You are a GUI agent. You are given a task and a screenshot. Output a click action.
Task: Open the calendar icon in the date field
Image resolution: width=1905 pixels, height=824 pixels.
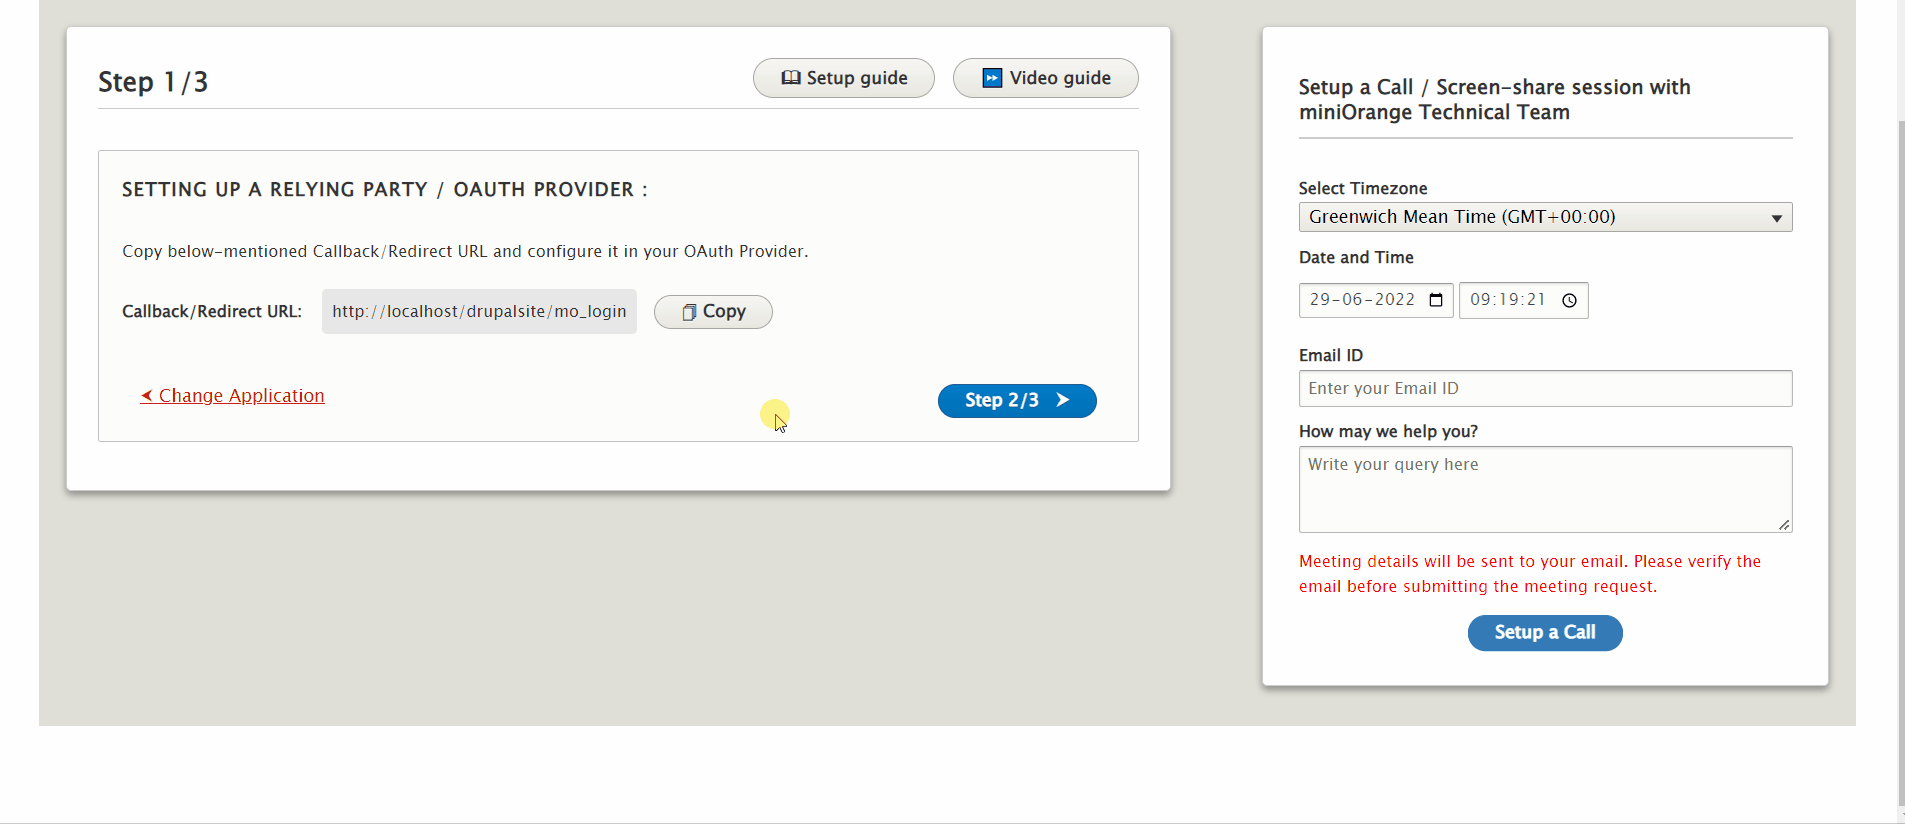click(x=1437, y=300)
